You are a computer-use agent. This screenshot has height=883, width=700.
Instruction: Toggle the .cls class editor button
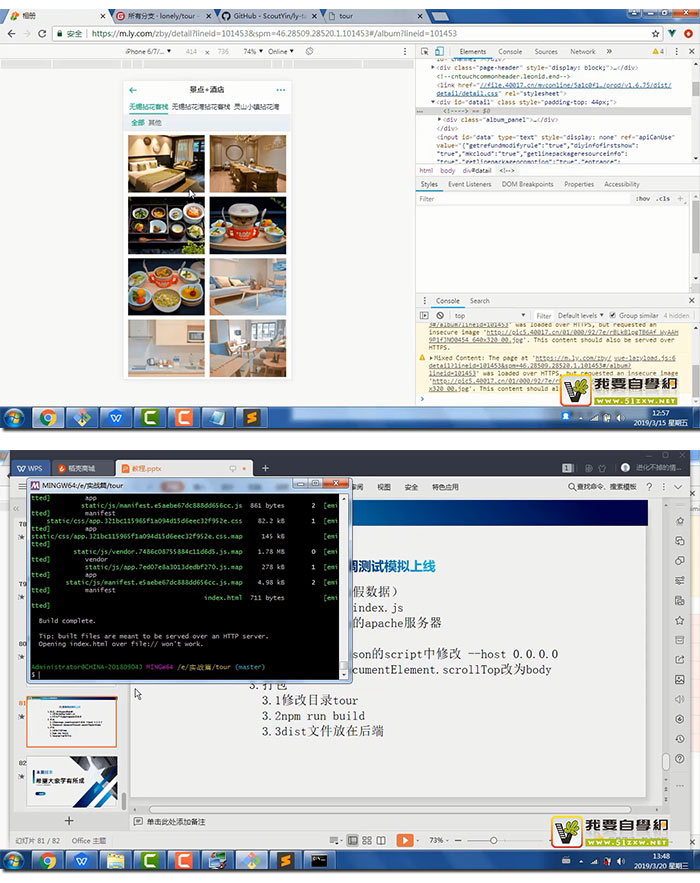(663, 199)
